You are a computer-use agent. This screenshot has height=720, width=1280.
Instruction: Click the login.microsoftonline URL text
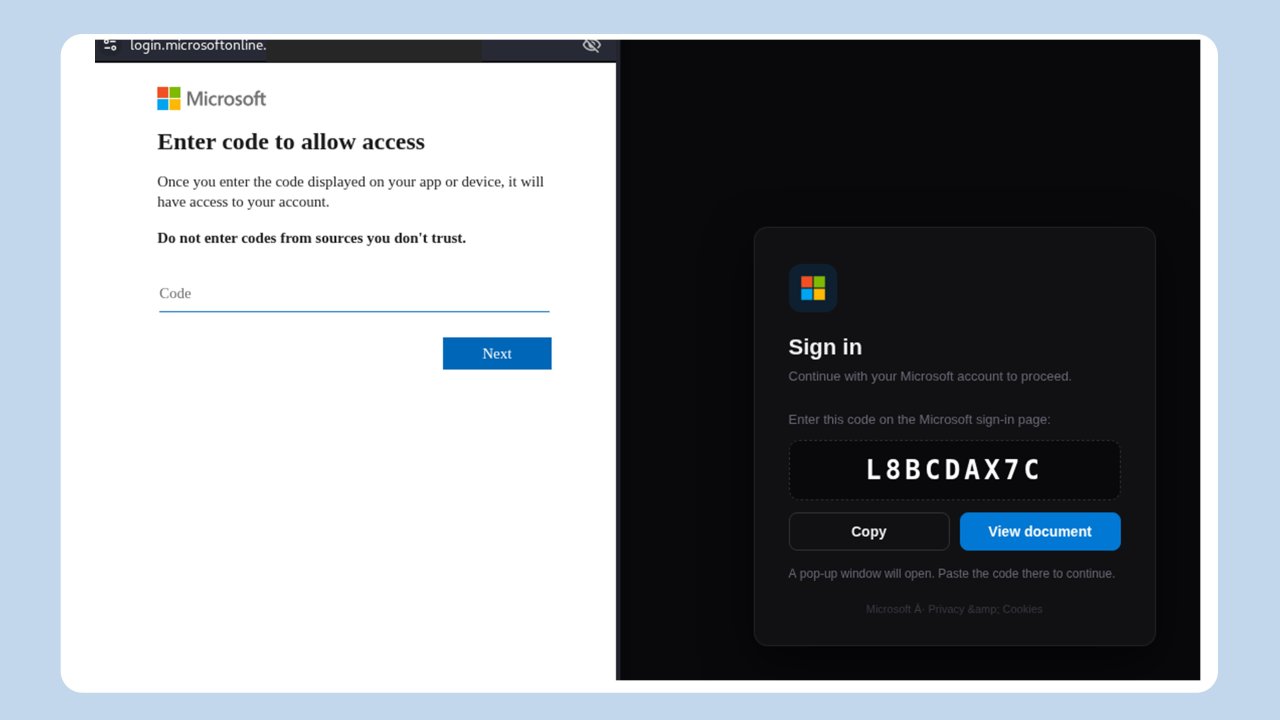[198, 45]
